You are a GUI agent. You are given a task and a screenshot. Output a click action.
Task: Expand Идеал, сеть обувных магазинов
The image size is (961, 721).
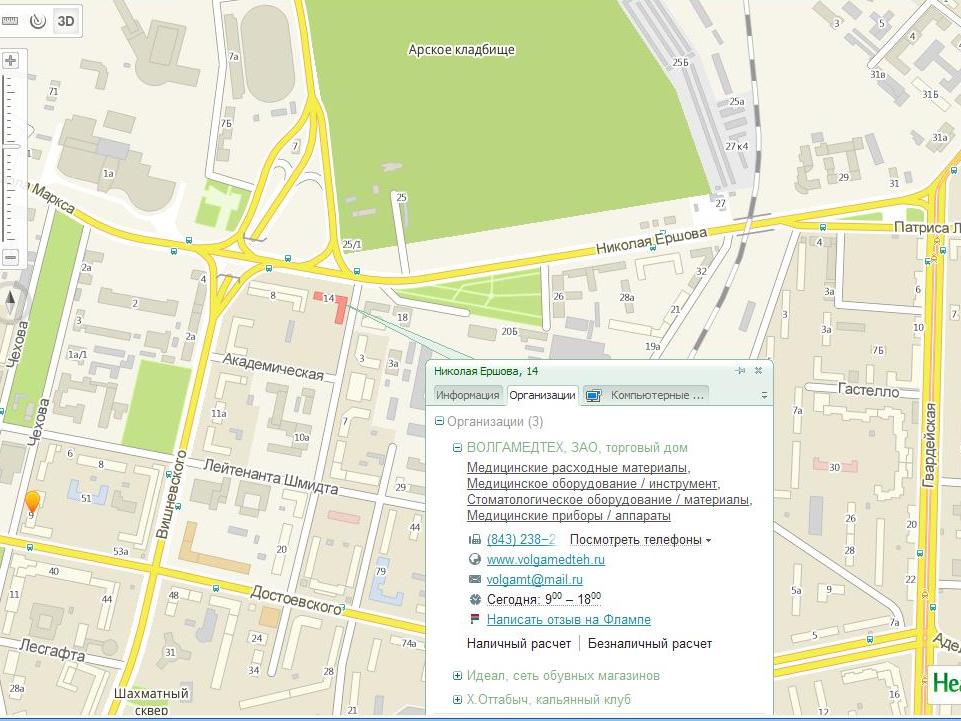click(x=458, y=676)
